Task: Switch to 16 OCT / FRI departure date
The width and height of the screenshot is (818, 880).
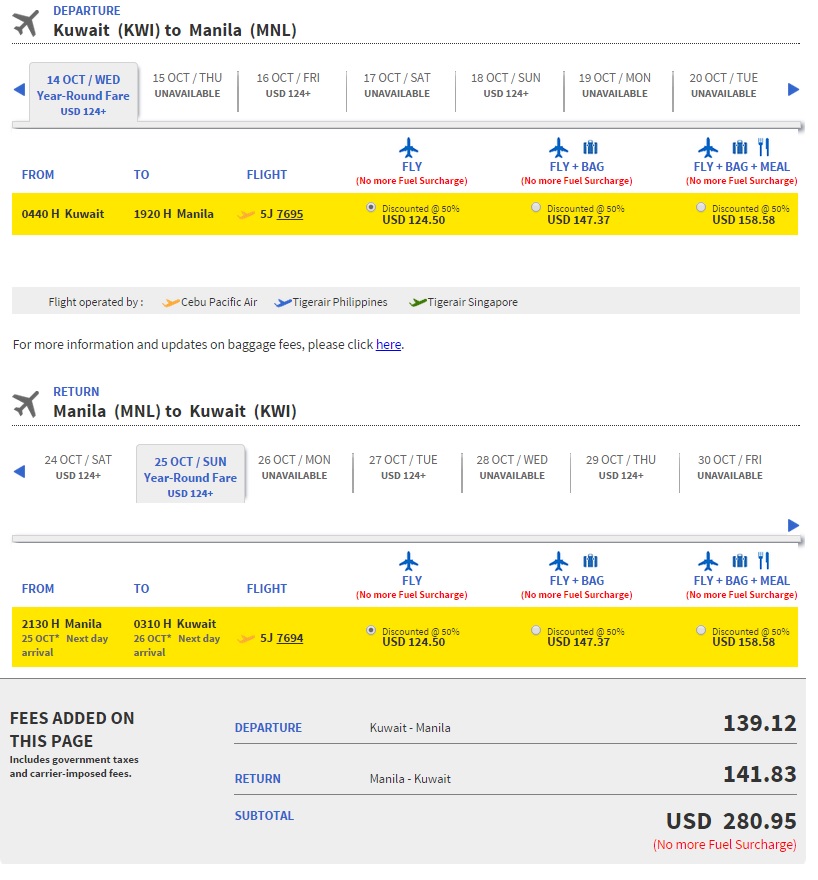Action: pos(288,85)
